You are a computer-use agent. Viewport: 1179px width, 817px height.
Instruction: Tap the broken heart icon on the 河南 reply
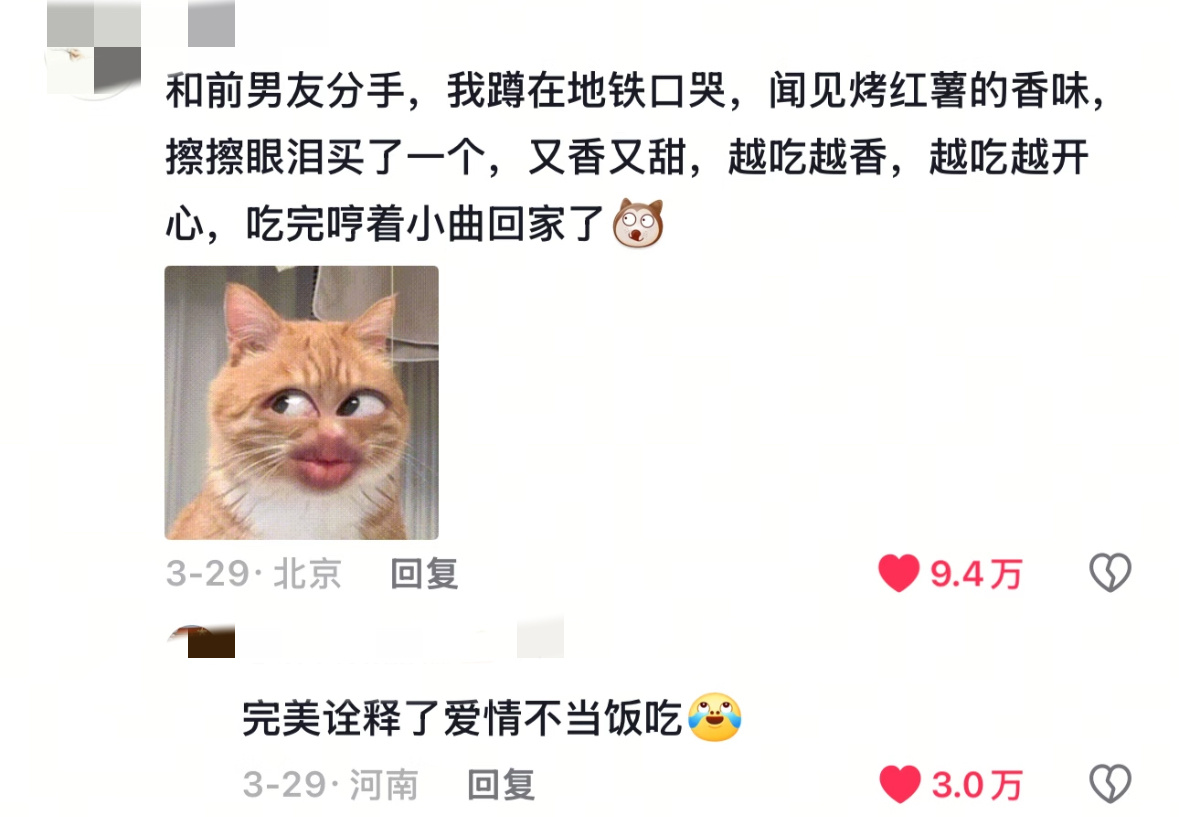coord(1111,784)
